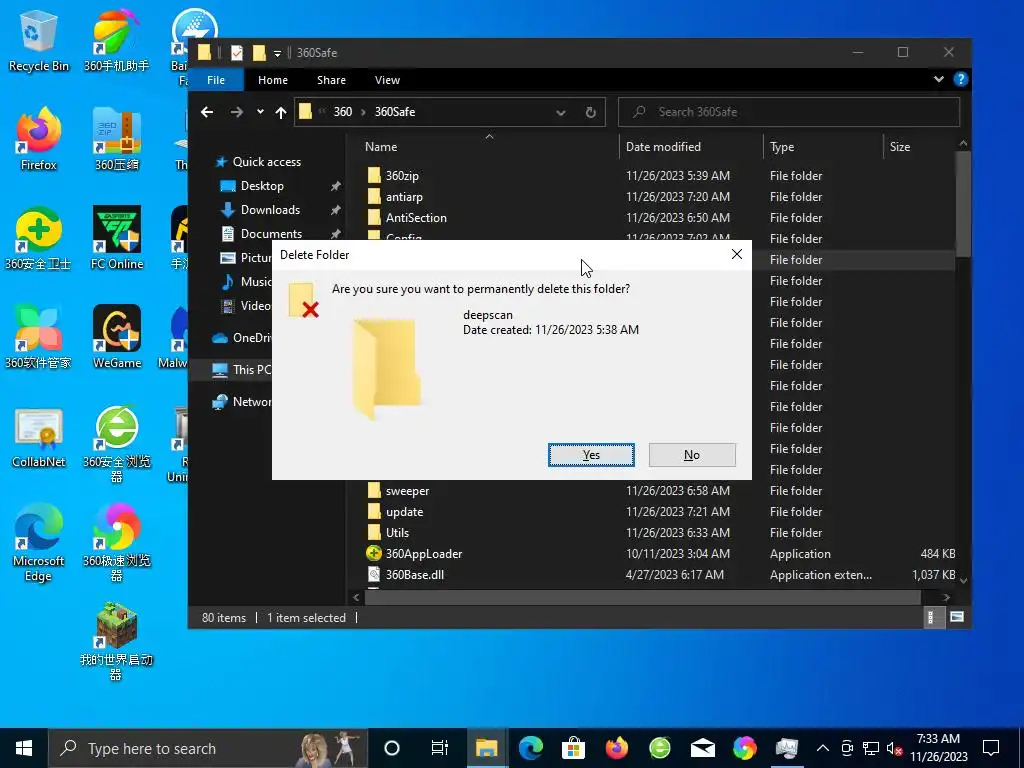1024x768 pixels.
Task: Cancel deletion with the No button
Action: coord(692,455)
